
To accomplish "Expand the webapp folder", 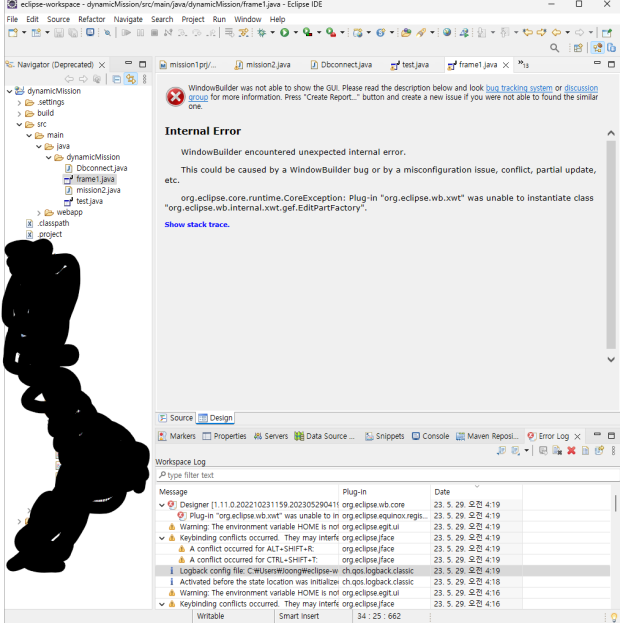I will (x=39, y=213).
